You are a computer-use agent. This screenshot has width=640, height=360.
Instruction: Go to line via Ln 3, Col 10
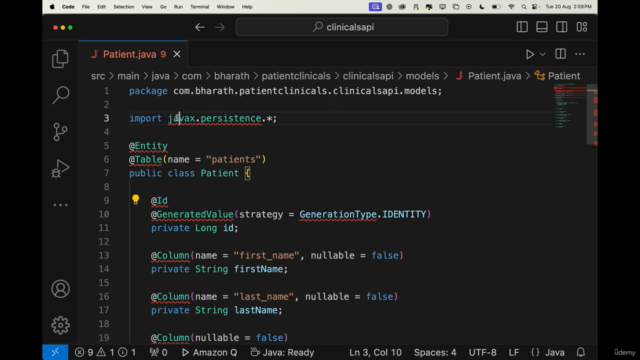coord(375,352)
